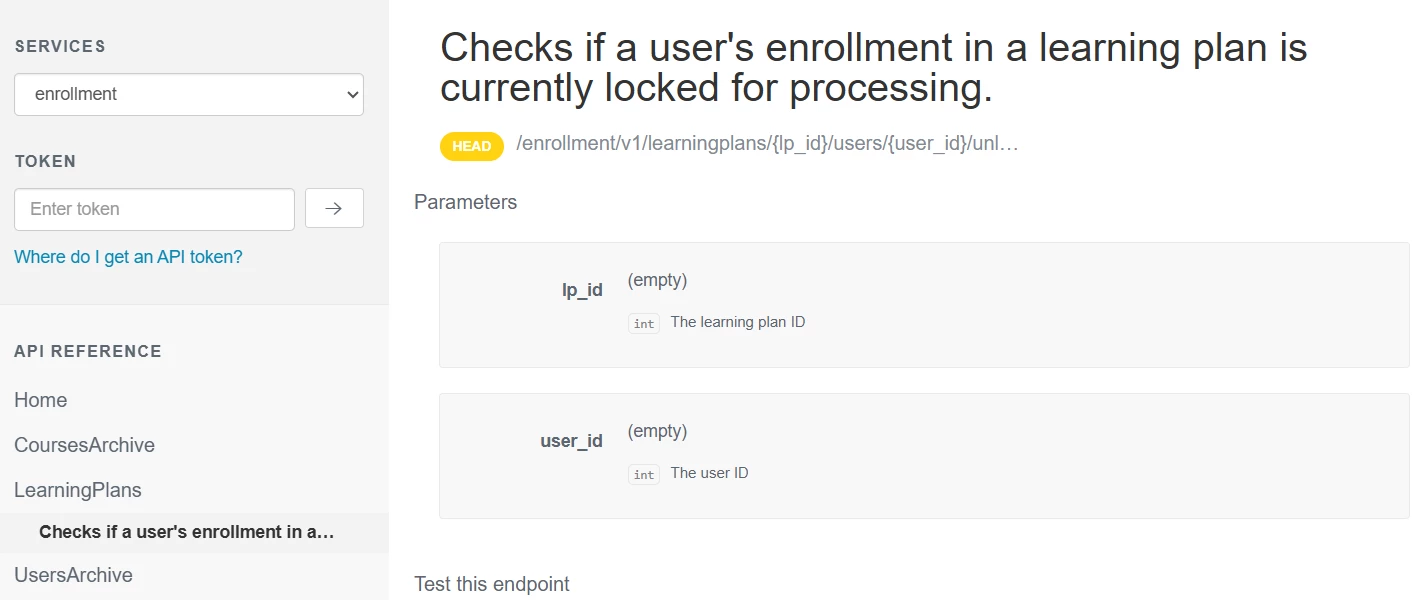
Task: Click the 'Test this endpoint' heading
Action: pos(492,584)
